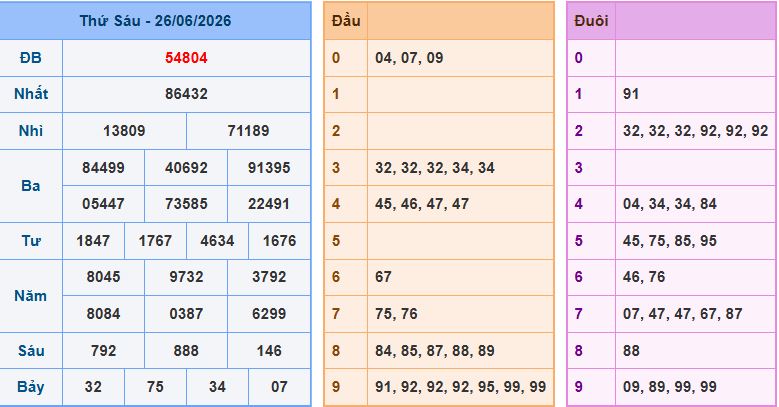Select Ba prize number 73585

pyautogui.click(x=186, y=204)
